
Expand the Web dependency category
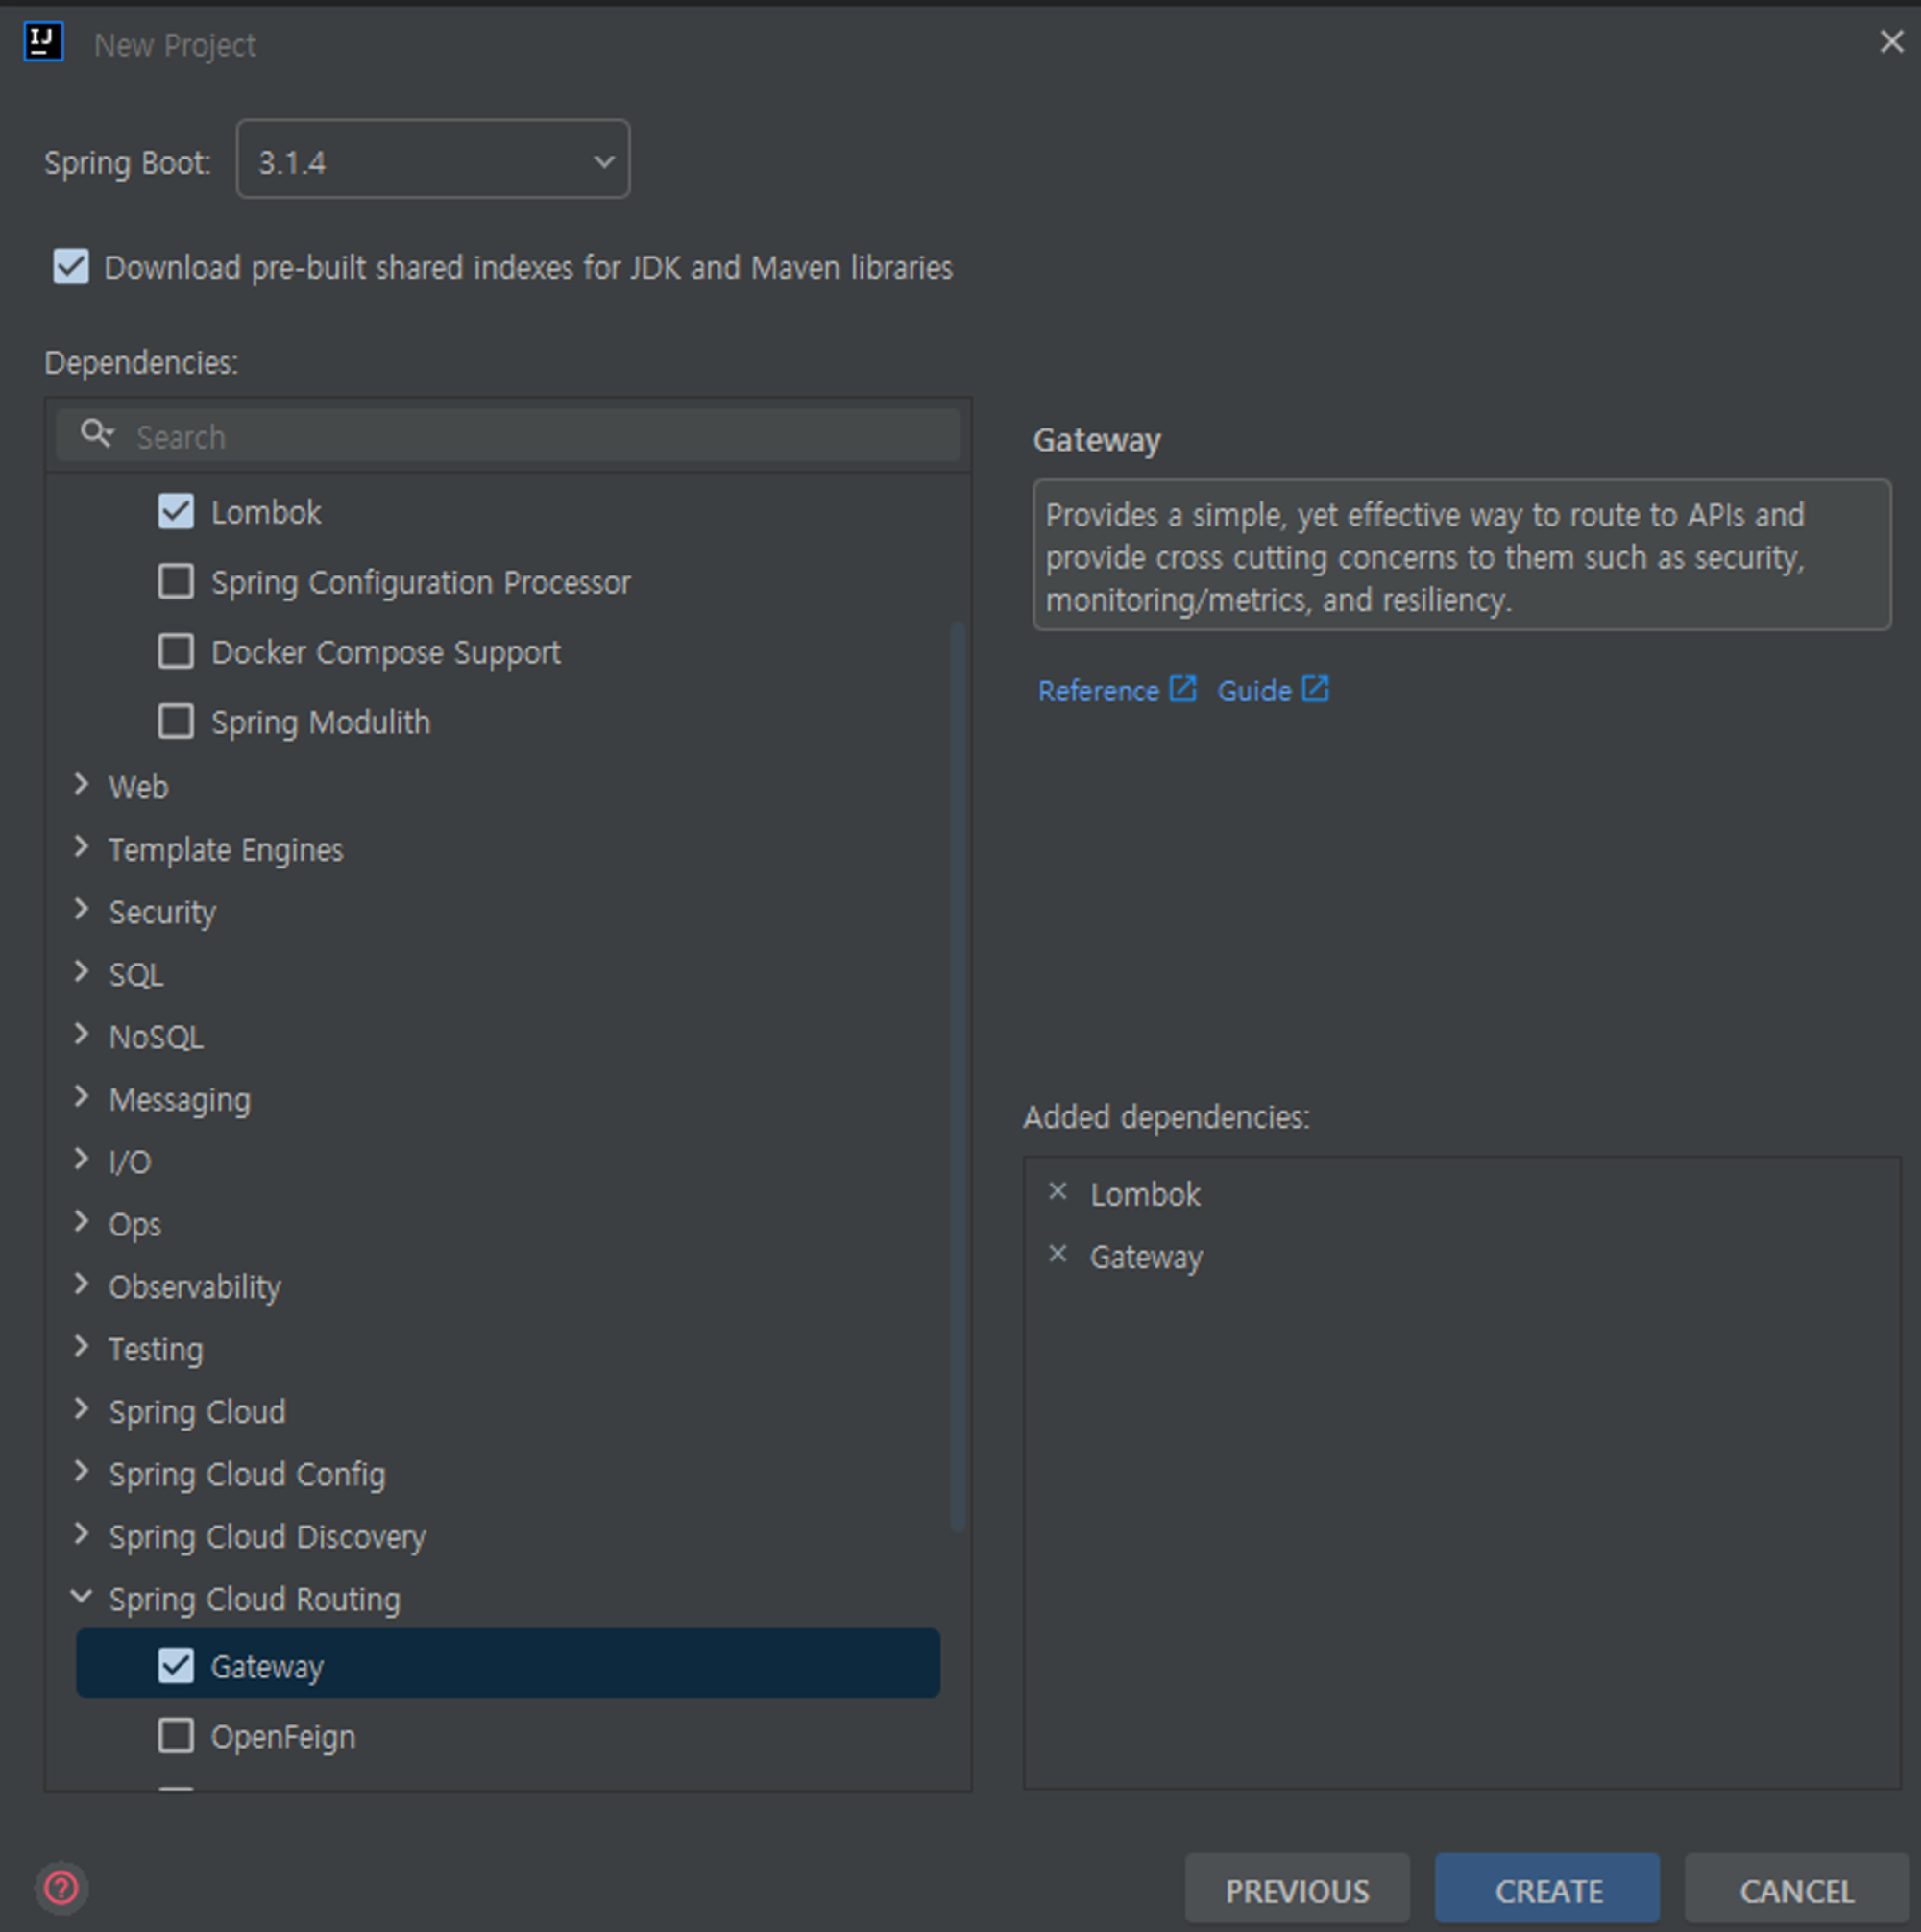pos(81,785)
